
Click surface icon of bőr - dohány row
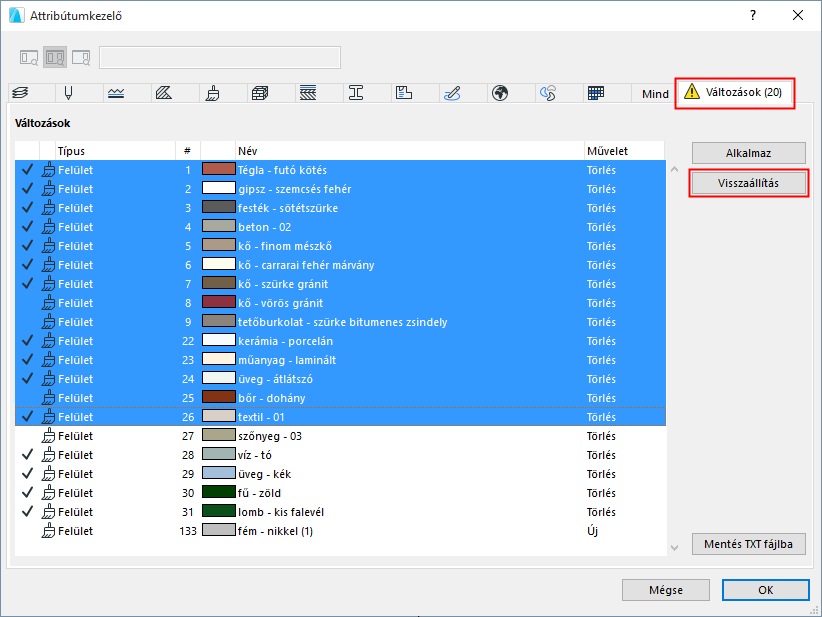pyautogui.click(x=48, y=398)
